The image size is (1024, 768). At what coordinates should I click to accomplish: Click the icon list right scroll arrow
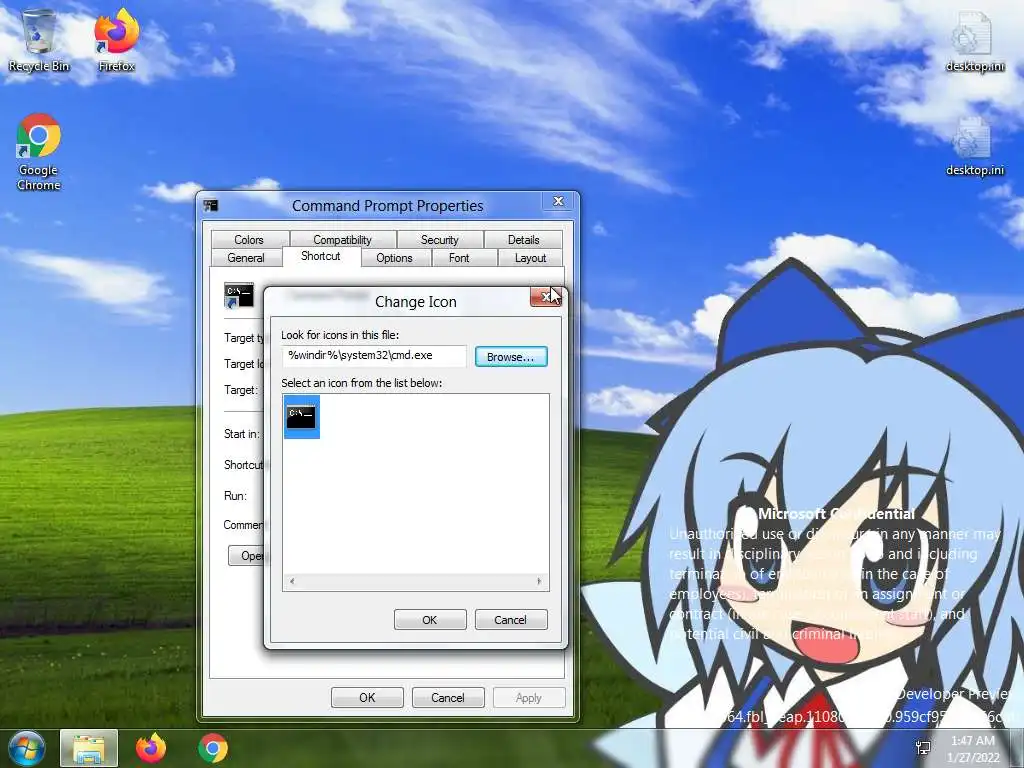click(x=539, y=581)
